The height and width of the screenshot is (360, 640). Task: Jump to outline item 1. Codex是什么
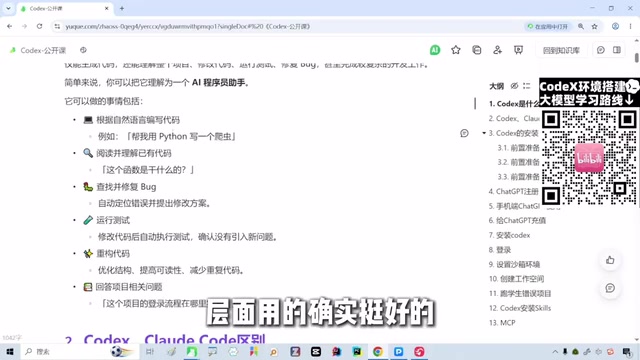tap(514, 104)
